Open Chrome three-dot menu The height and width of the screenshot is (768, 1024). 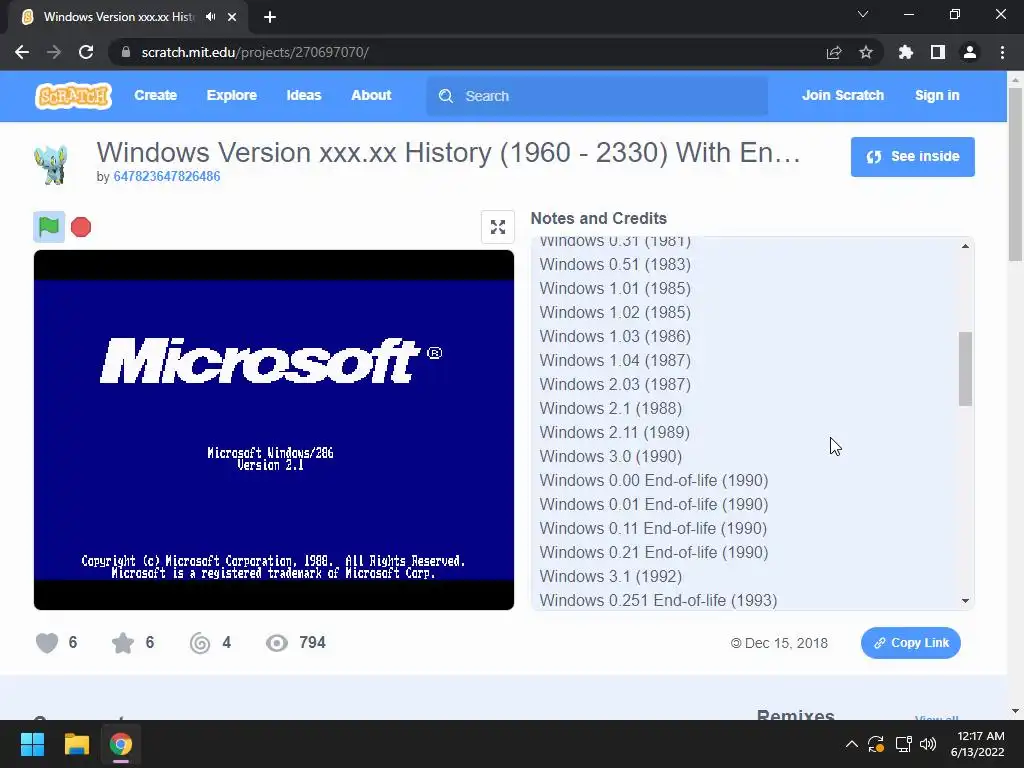tap(1002, 52)
